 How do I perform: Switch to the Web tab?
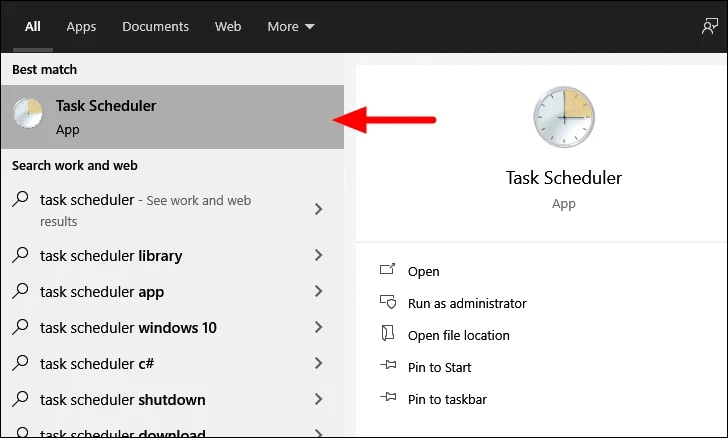coord(228,26)
